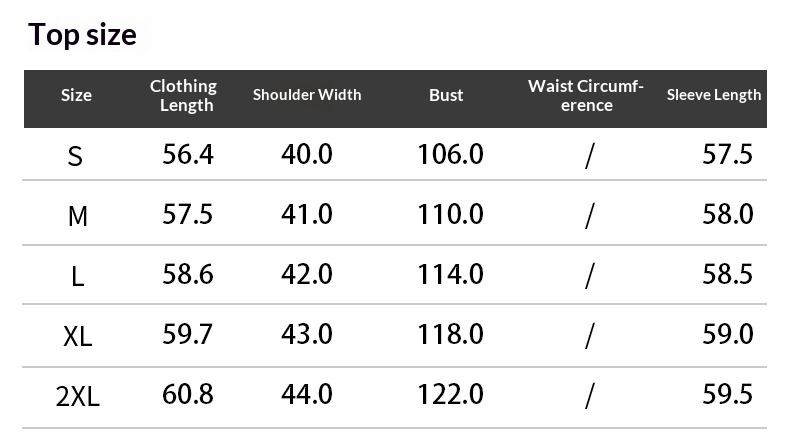Click the Top size heading

[x=82, y=35]
